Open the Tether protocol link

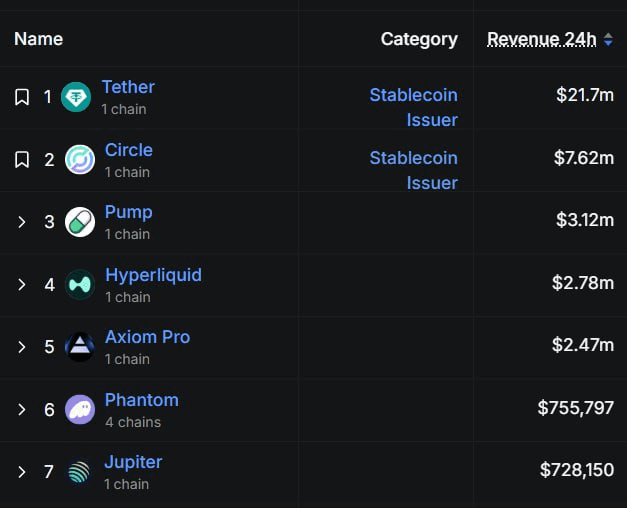pos(128,87)
